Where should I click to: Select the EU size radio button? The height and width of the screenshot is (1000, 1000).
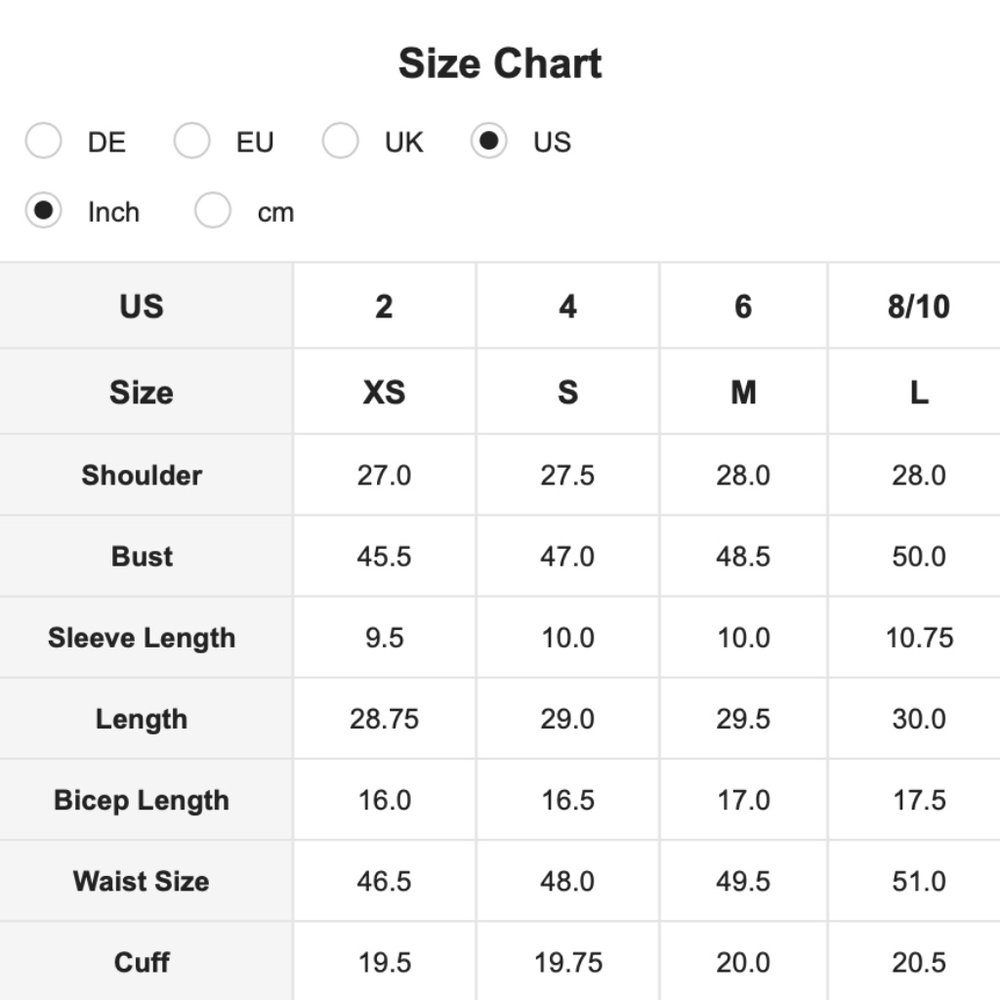[x=191, y=140]
